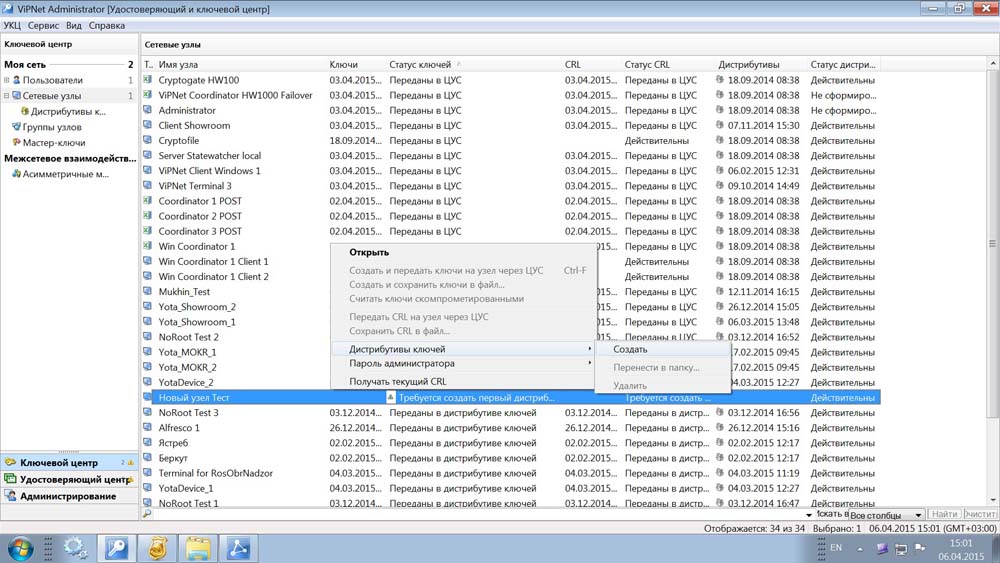Screen dimensions: 1000x563
Task: Switch to the Ключевой центр section
Action: 69,462
